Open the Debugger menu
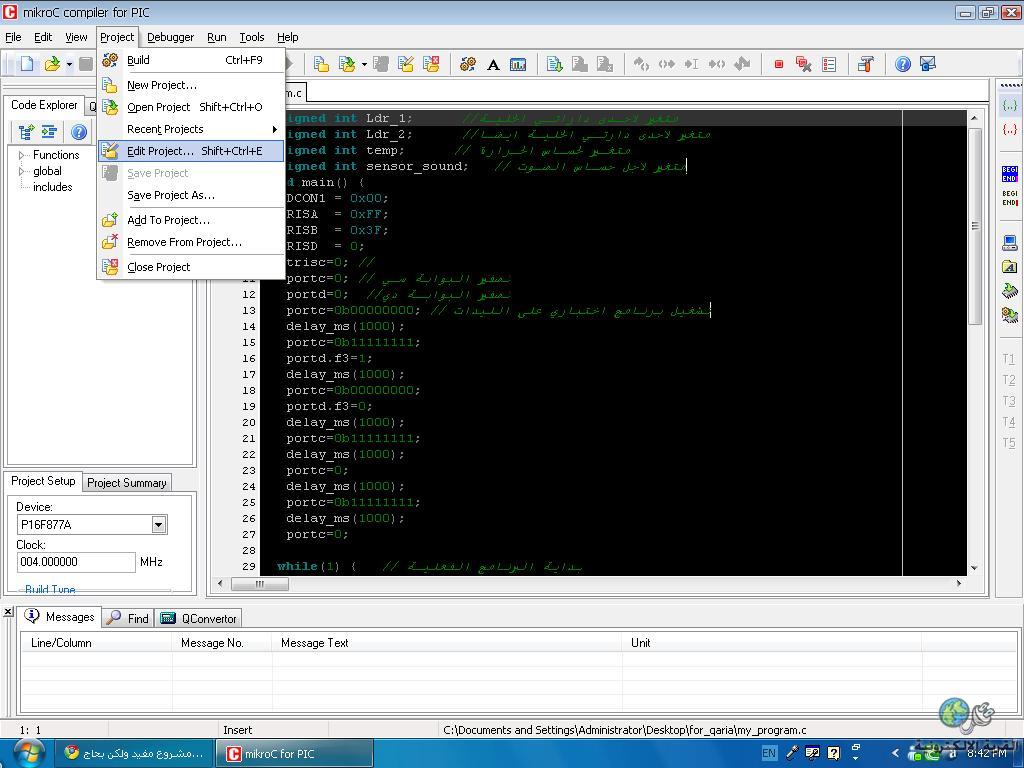Screen dimensions: 1024x768 (x=170, y=37)
